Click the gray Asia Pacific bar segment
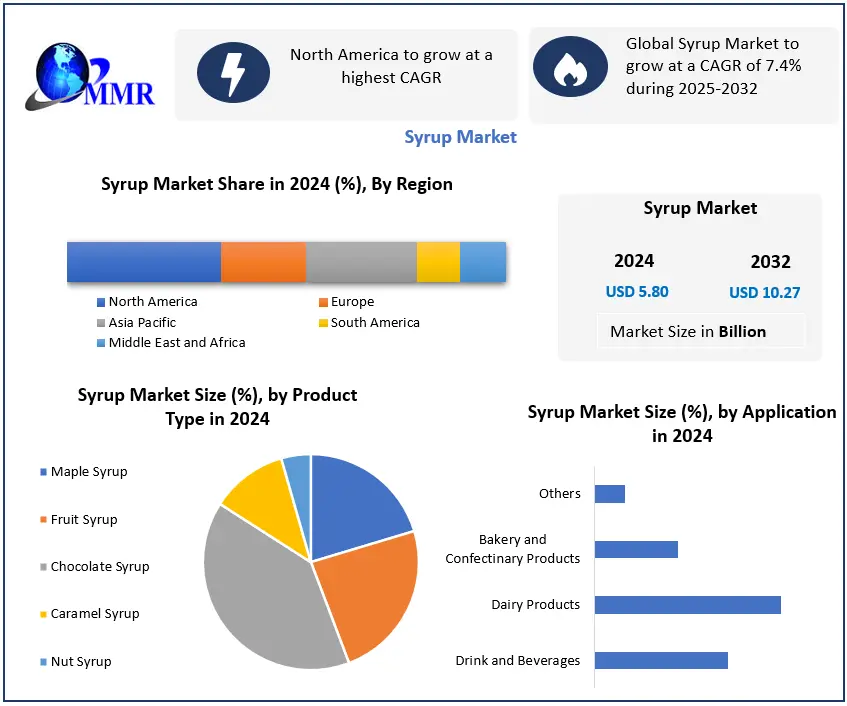Screen dimensions: 847x706 tap(361, 262)
